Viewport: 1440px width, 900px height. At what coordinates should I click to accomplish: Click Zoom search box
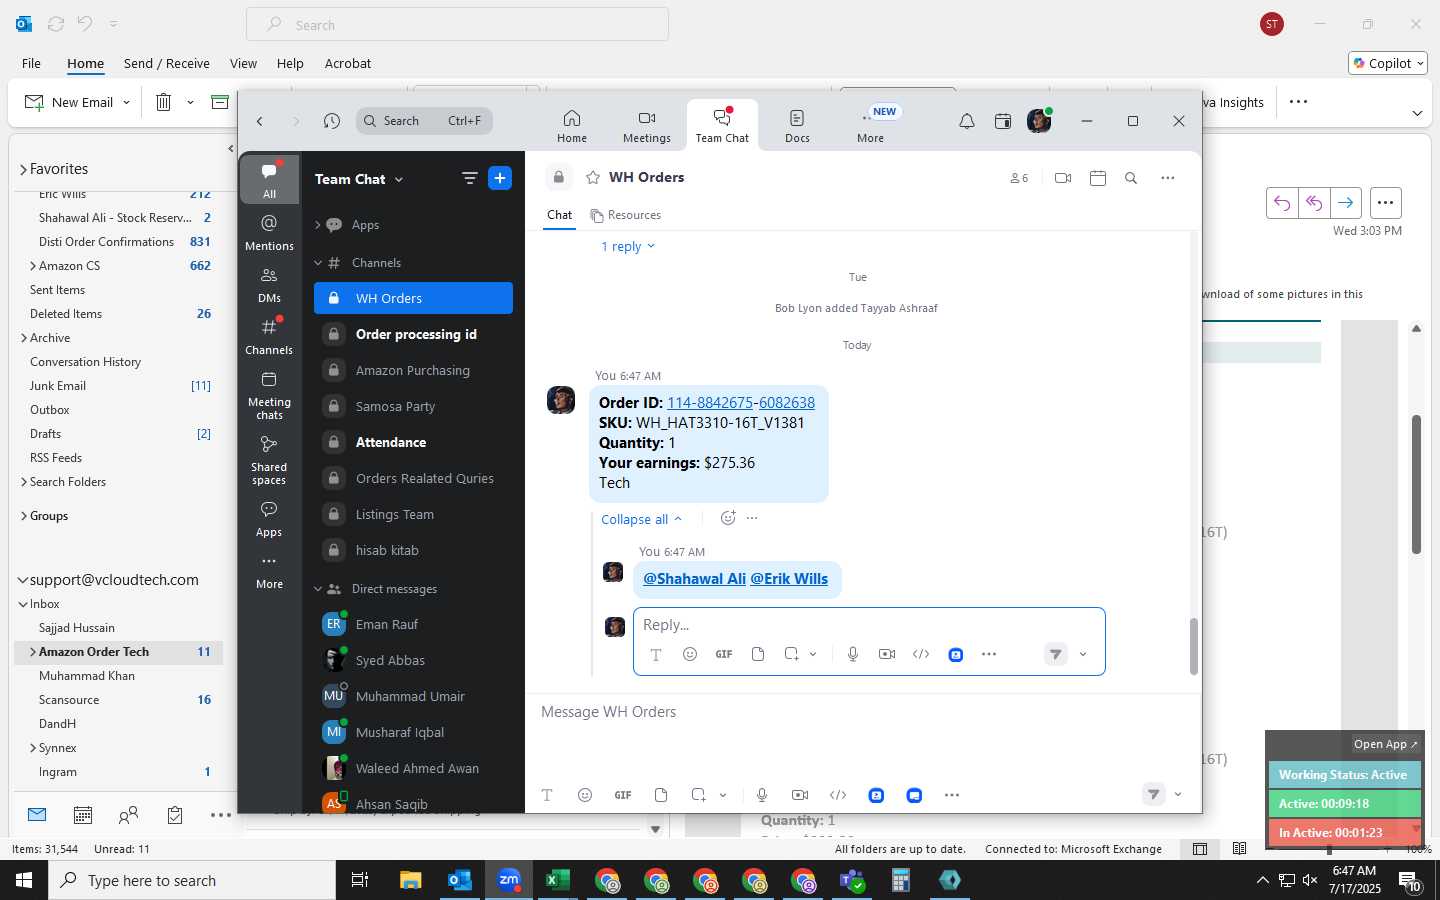(x=424, y=121)
